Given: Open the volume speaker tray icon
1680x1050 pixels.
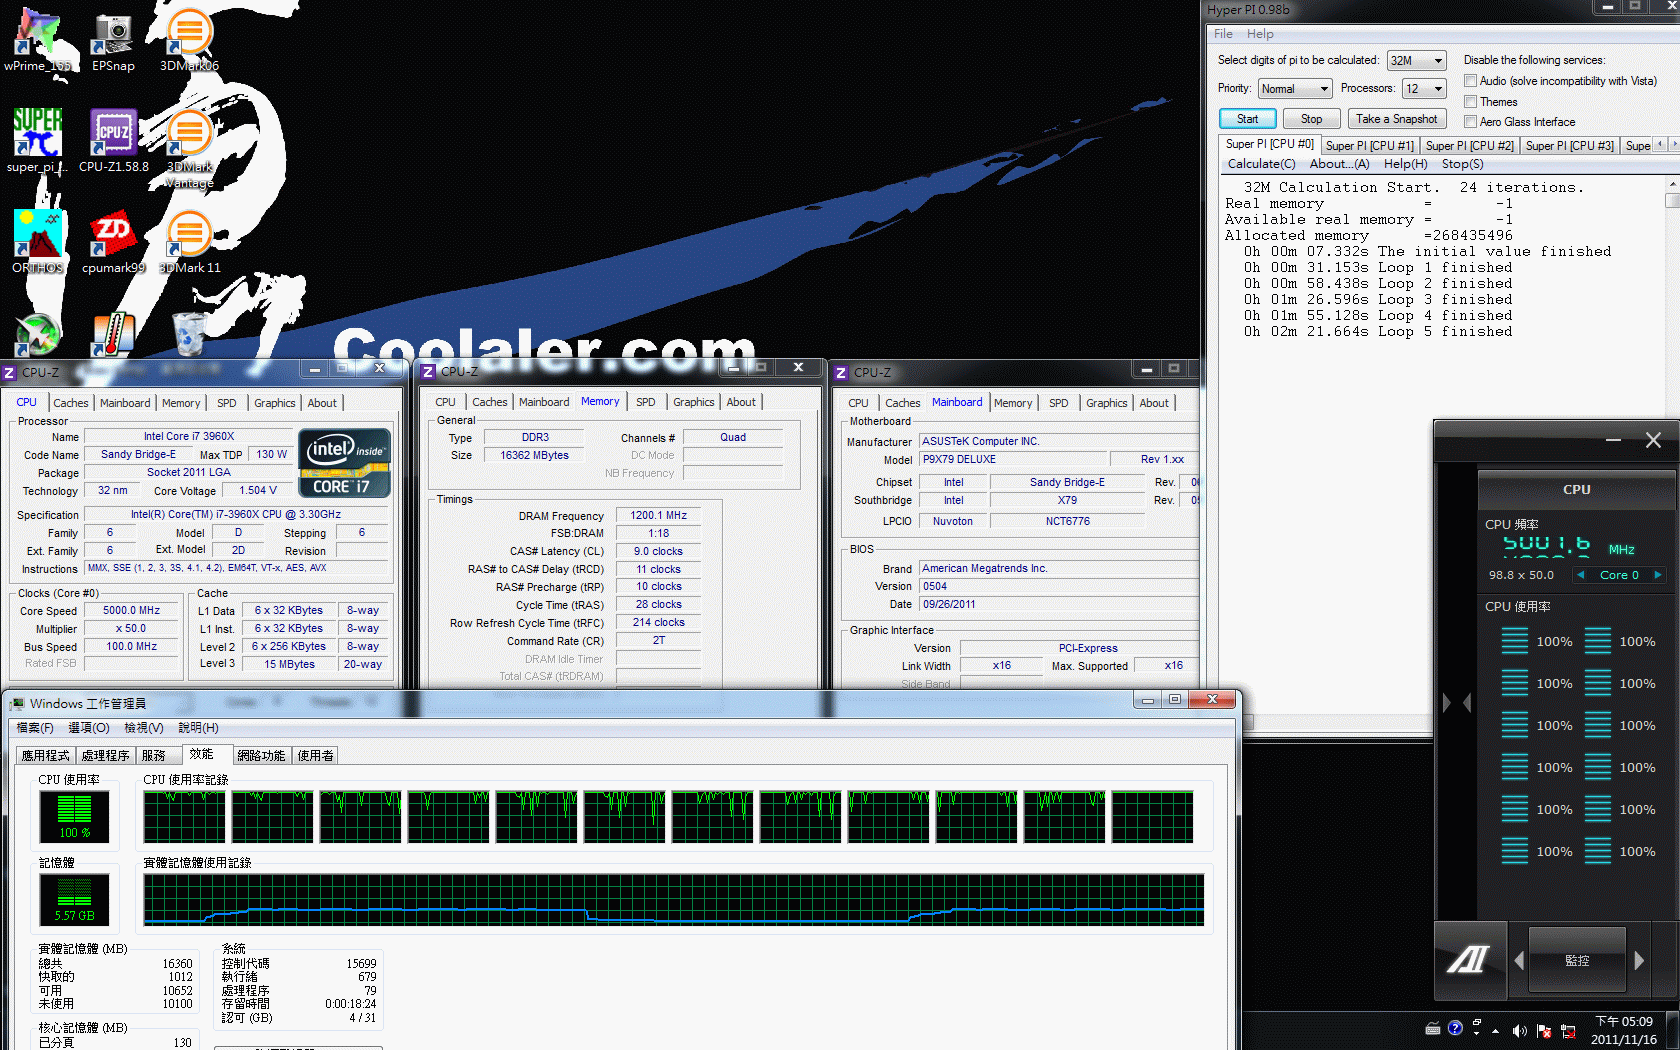Looking at the screenshot, I should coord(1520,1030).
